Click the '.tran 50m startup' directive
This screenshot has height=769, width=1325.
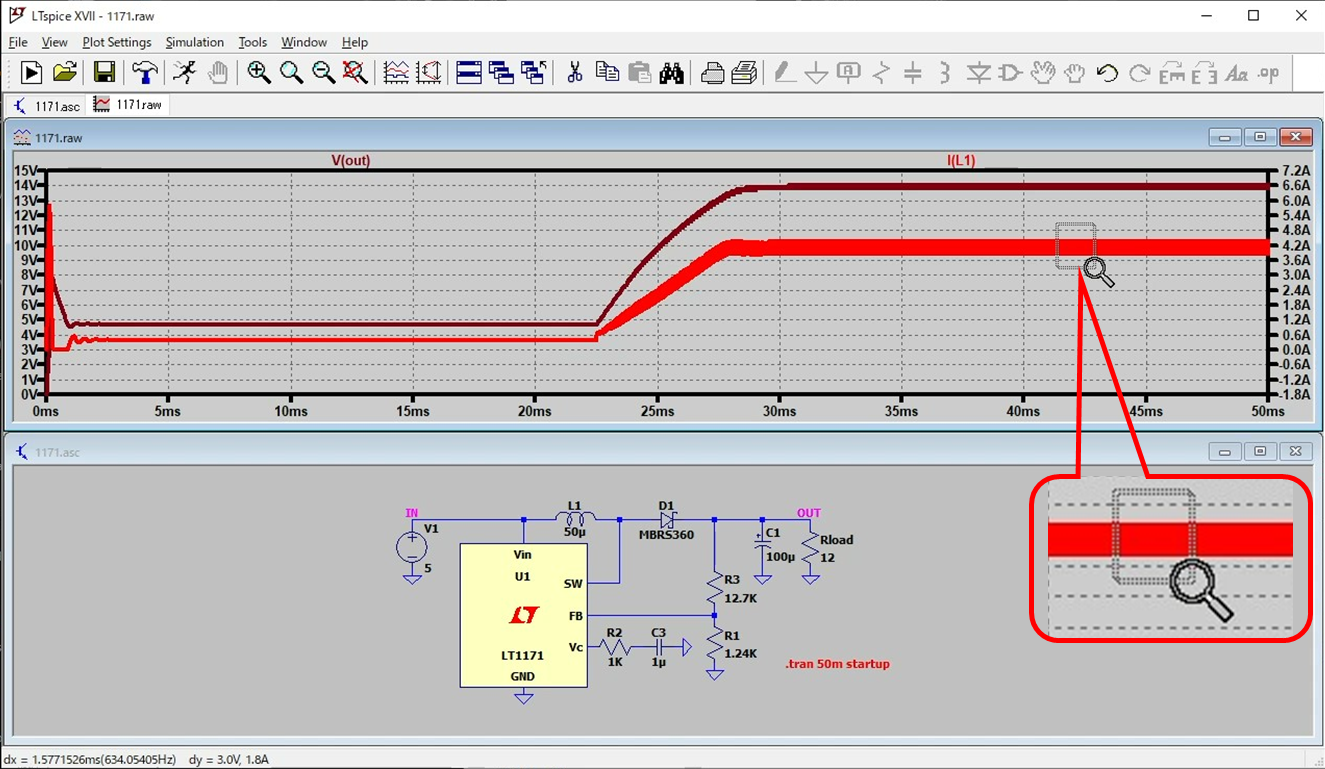(x=837, y=664)
